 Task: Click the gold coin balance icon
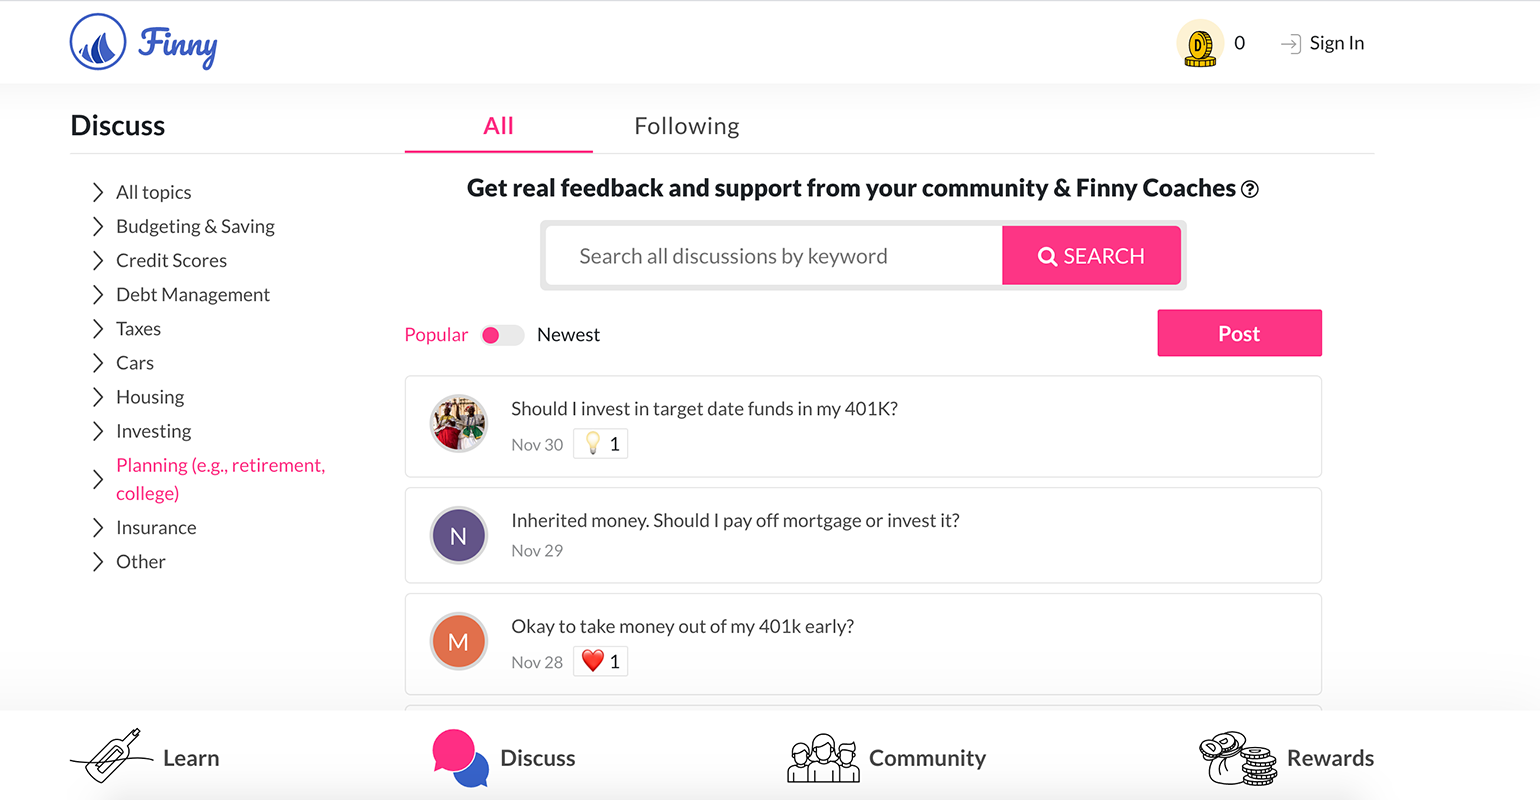[1199, 44]
